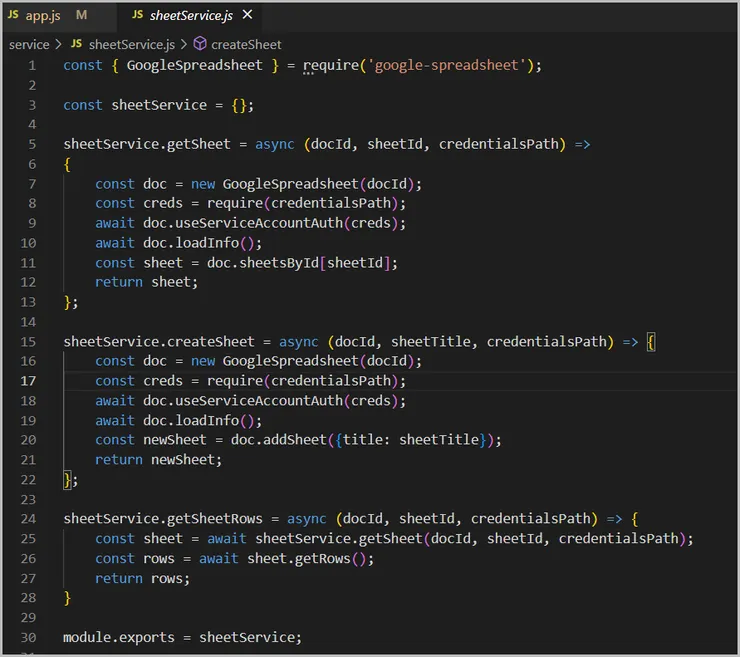The width and height of the screenshot is (740, 657).
Task: Click the chevron after service in breadcrumb
Action: point(59,44)
